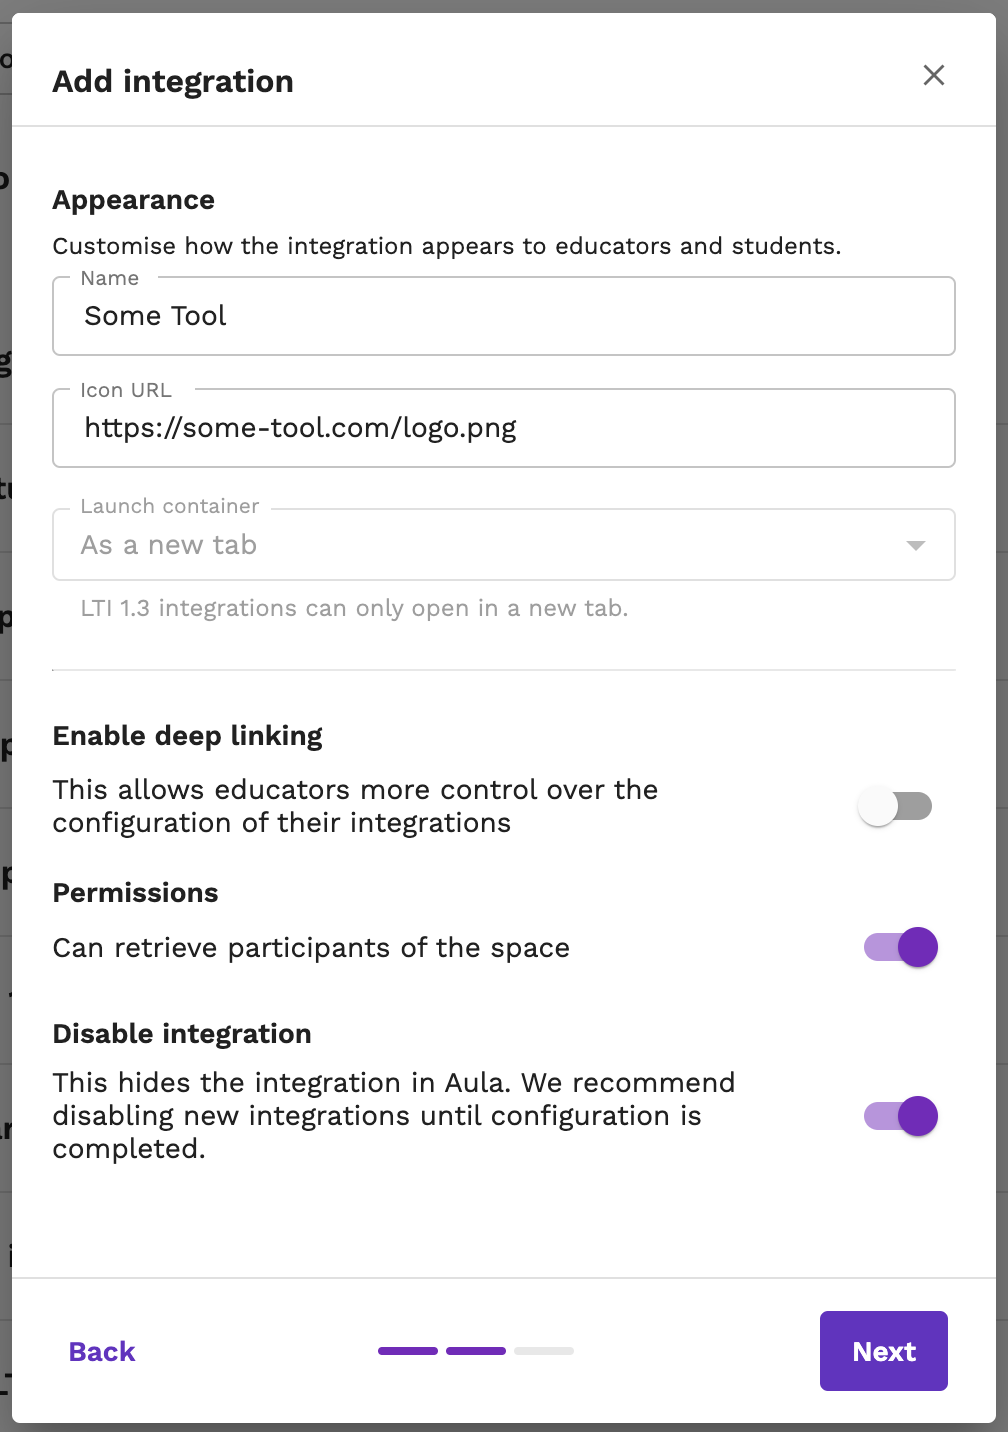Click the Enable deep linking heading
The height and width of the screenshot is (1432, 1008).
pyautogui.click(x=188, y=736)
